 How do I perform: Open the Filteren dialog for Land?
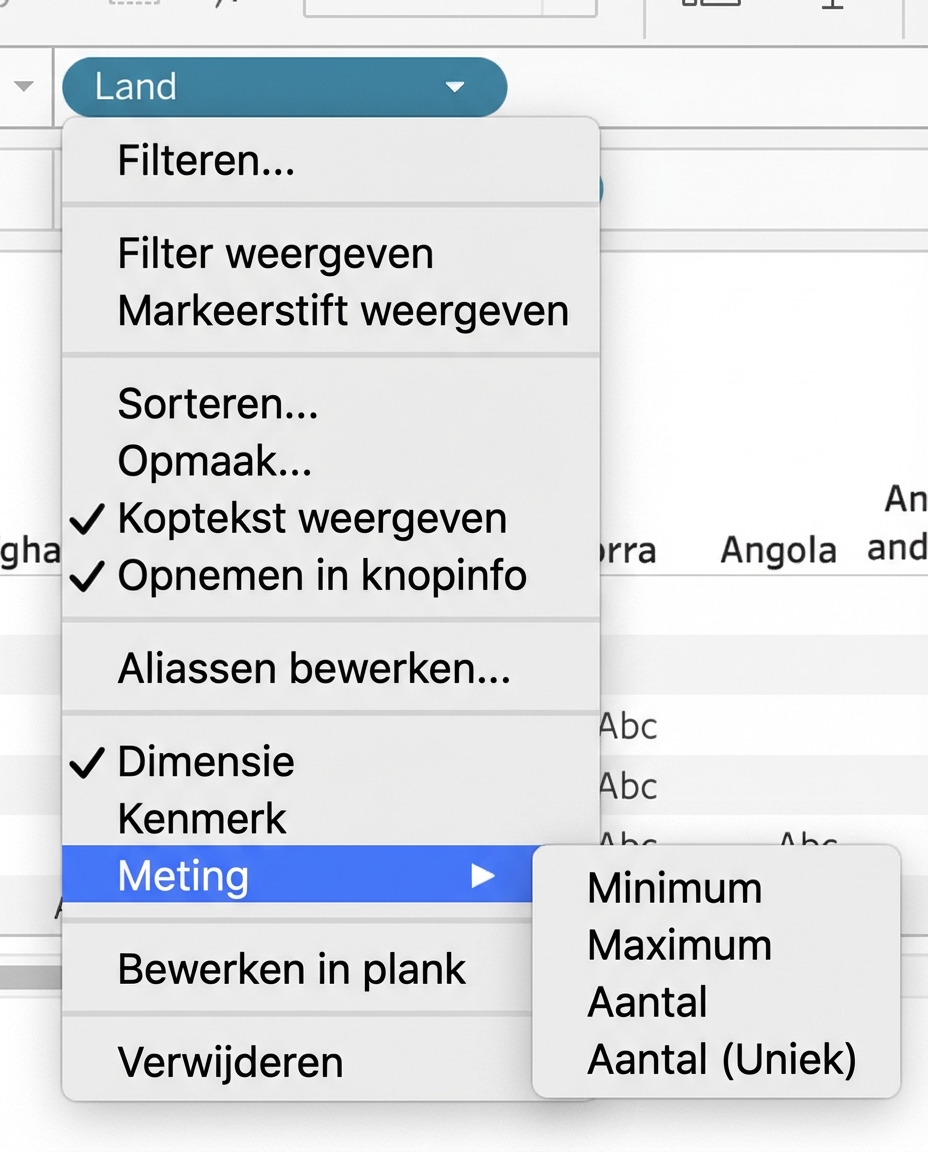point(205,160)
